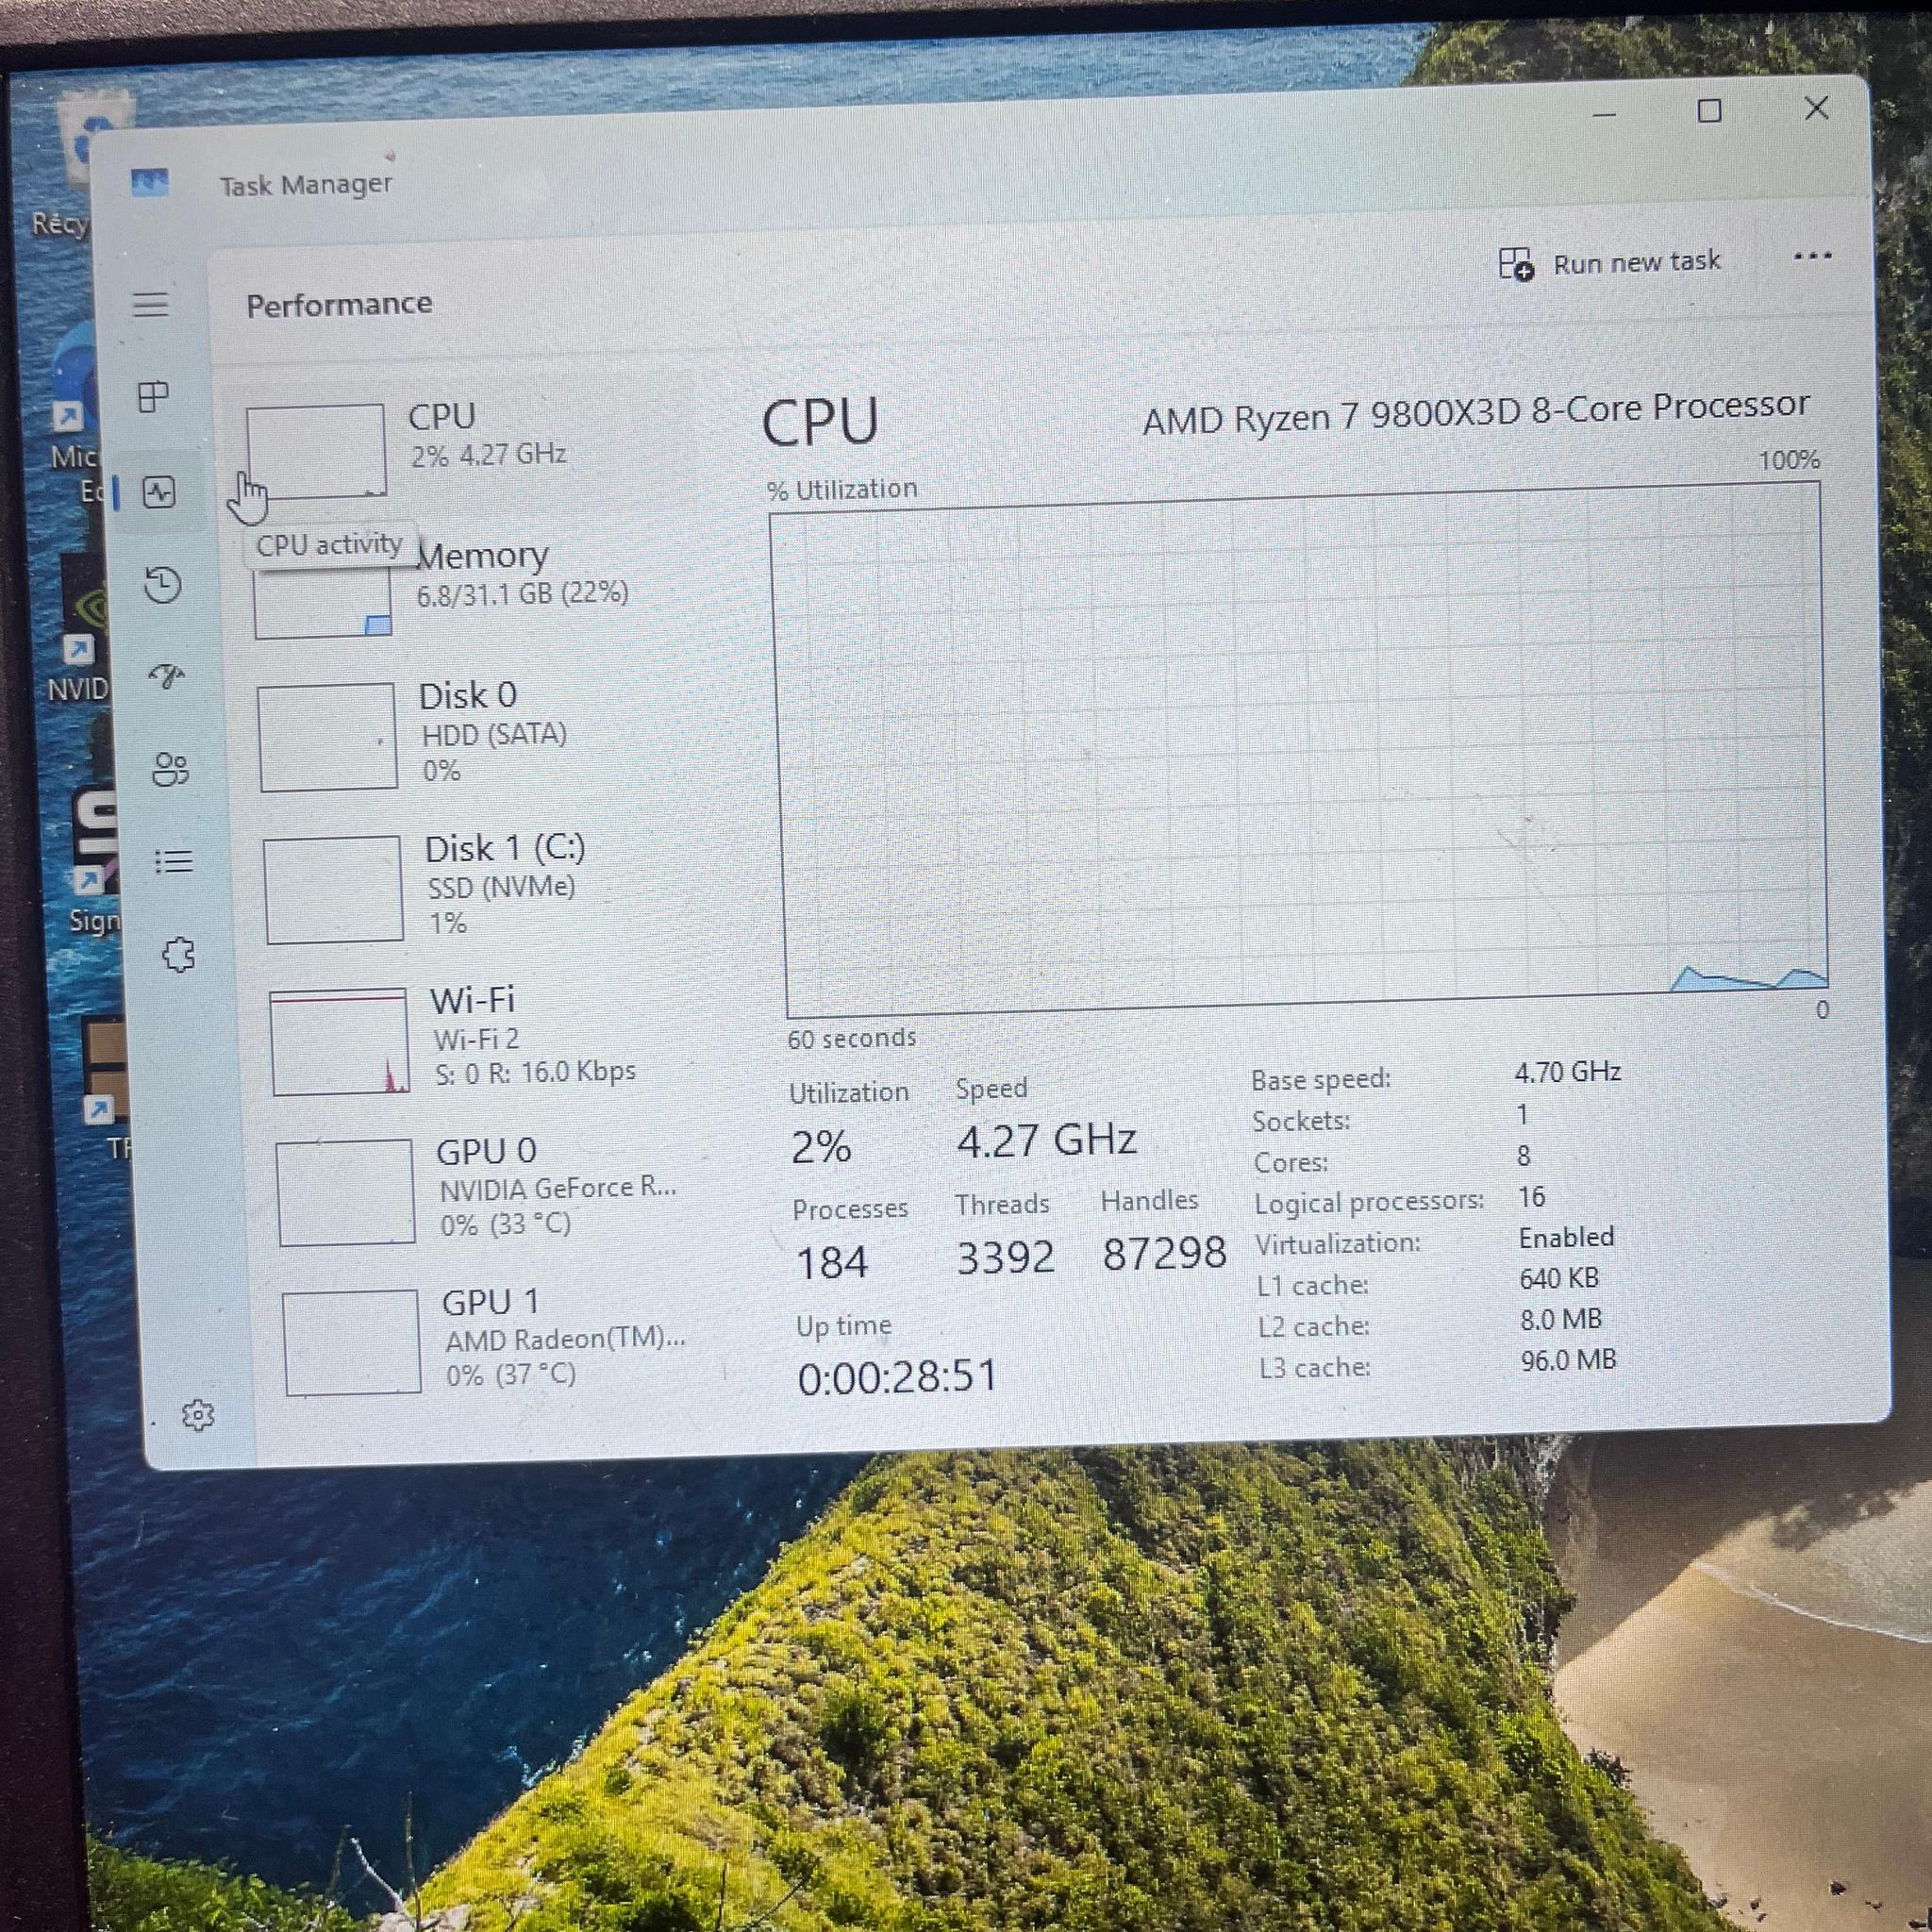Click the up time 0:00:28:51 value

[x=898, y=1377]
